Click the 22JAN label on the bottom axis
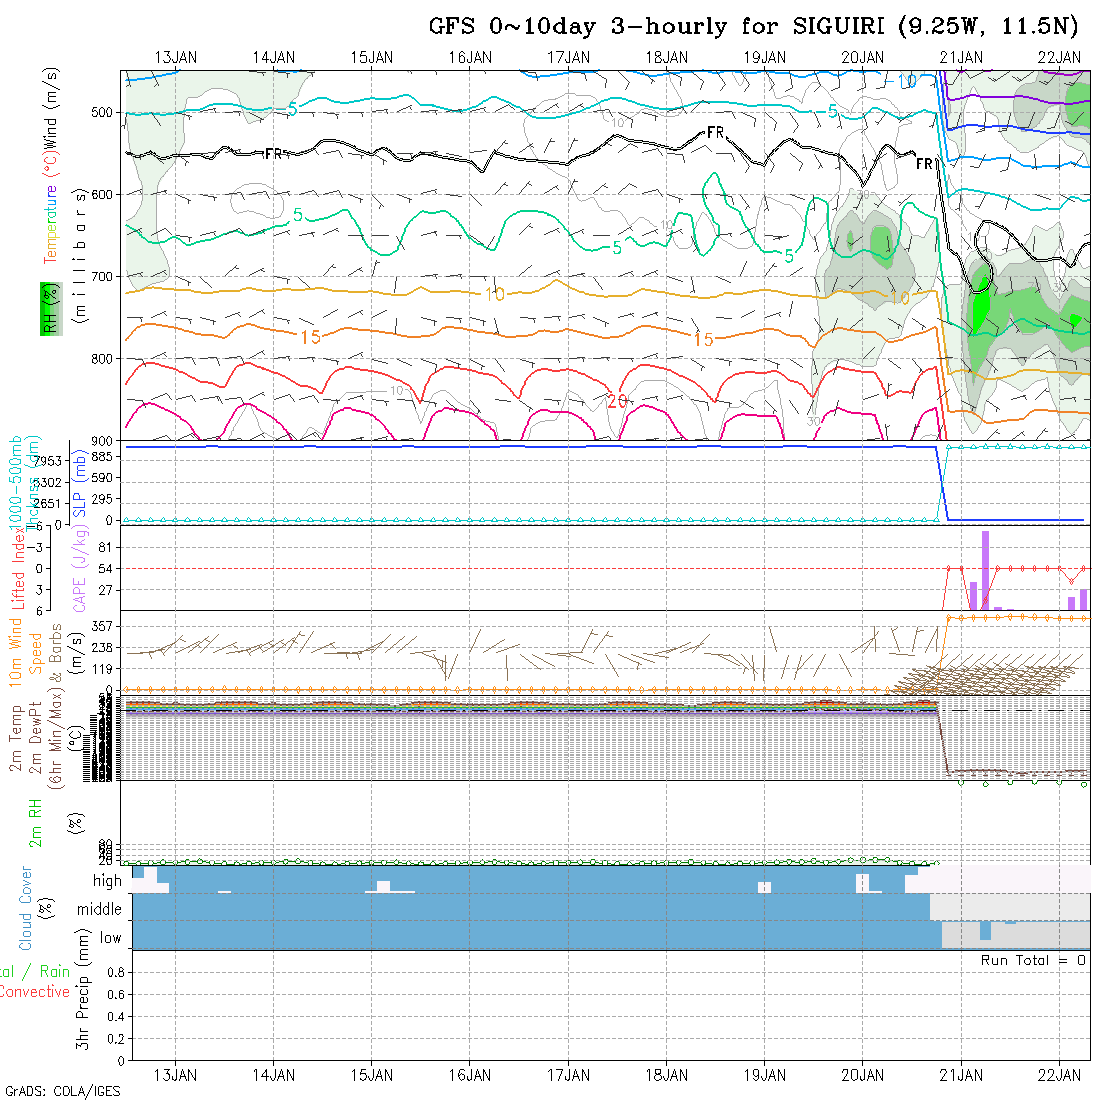The height and width of the screenshot is (1100, 1100). coord(1058,1075)
